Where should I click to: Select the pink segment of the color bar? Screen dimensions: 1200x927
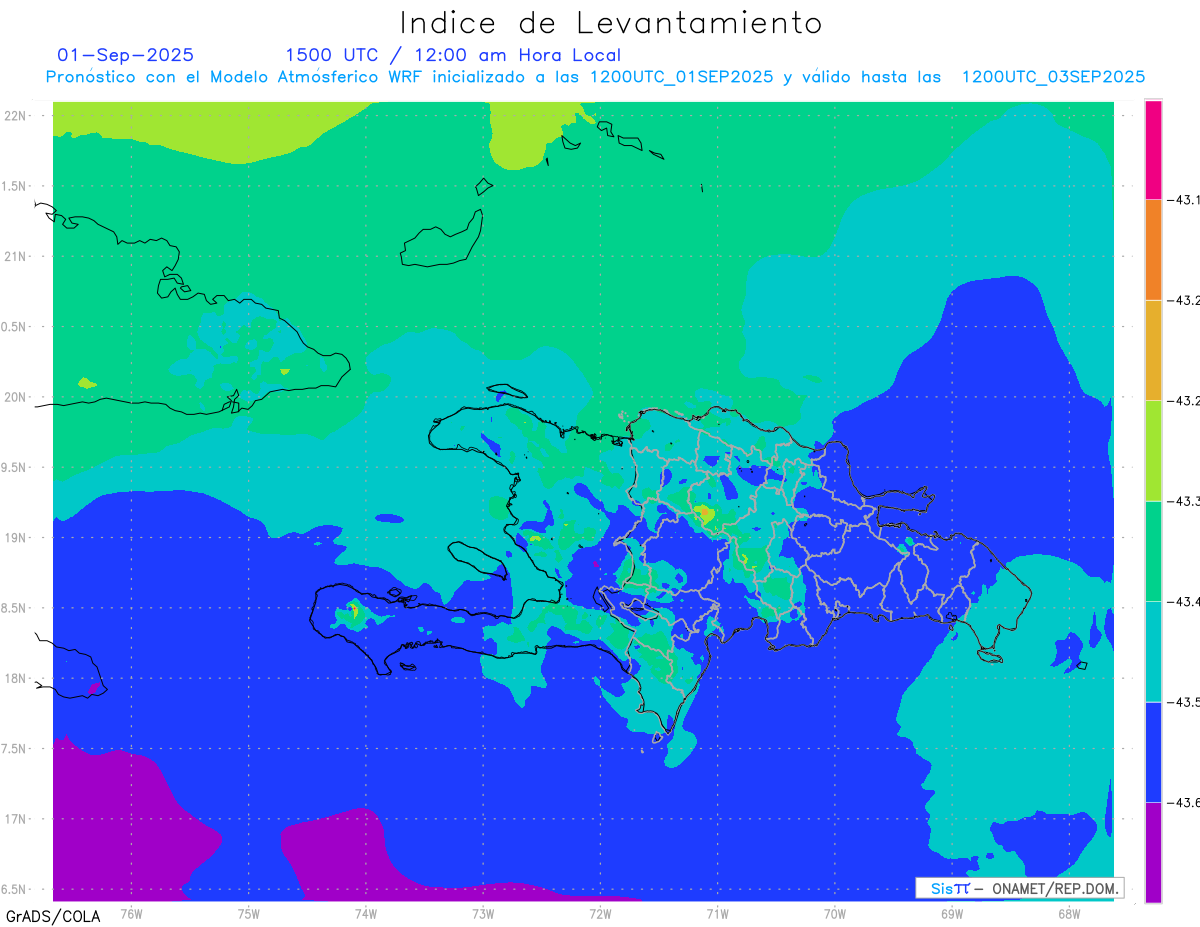(x=1154, y=150)
